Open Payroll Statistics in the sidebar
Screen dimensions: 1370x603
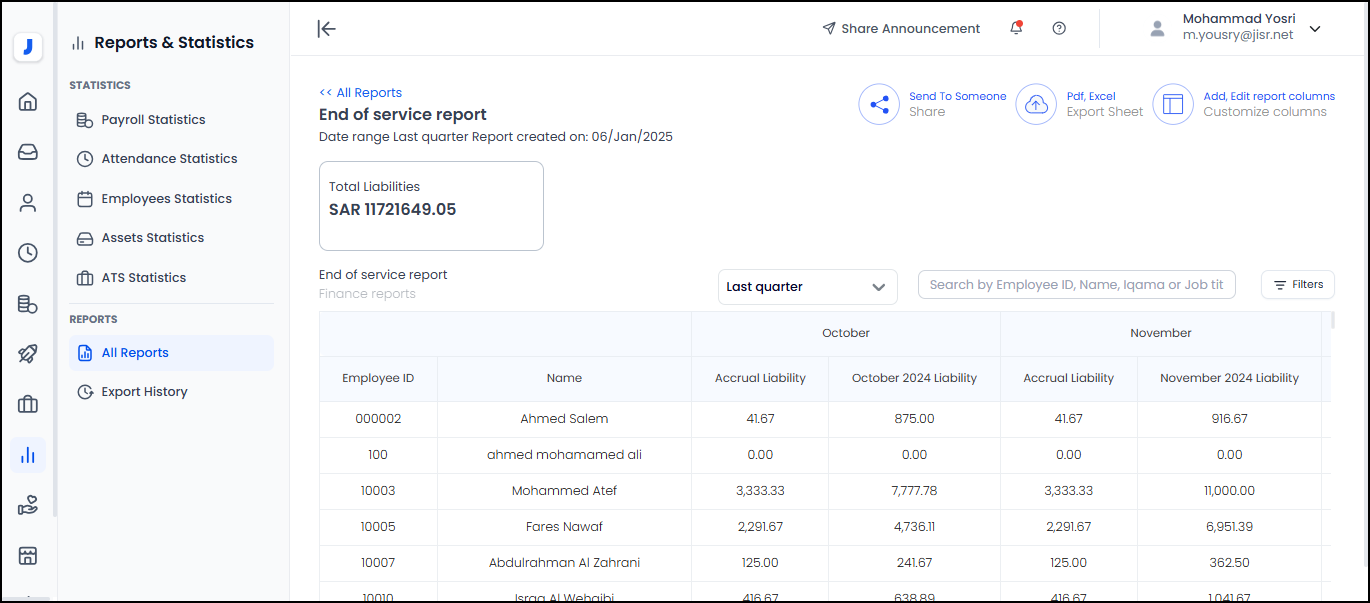(x=153, y=120)
